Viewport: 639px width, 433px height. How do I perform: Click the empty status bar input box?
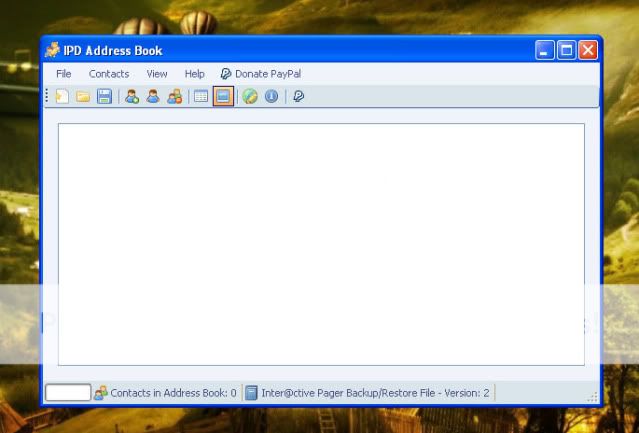68,393
